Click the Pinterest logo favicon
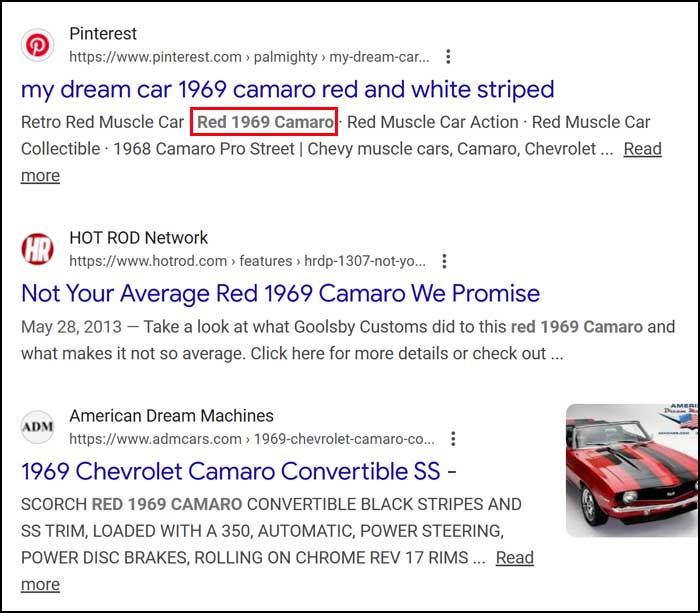Image resolution: width=700 pixels, height=613 pixels. (38, 45)
